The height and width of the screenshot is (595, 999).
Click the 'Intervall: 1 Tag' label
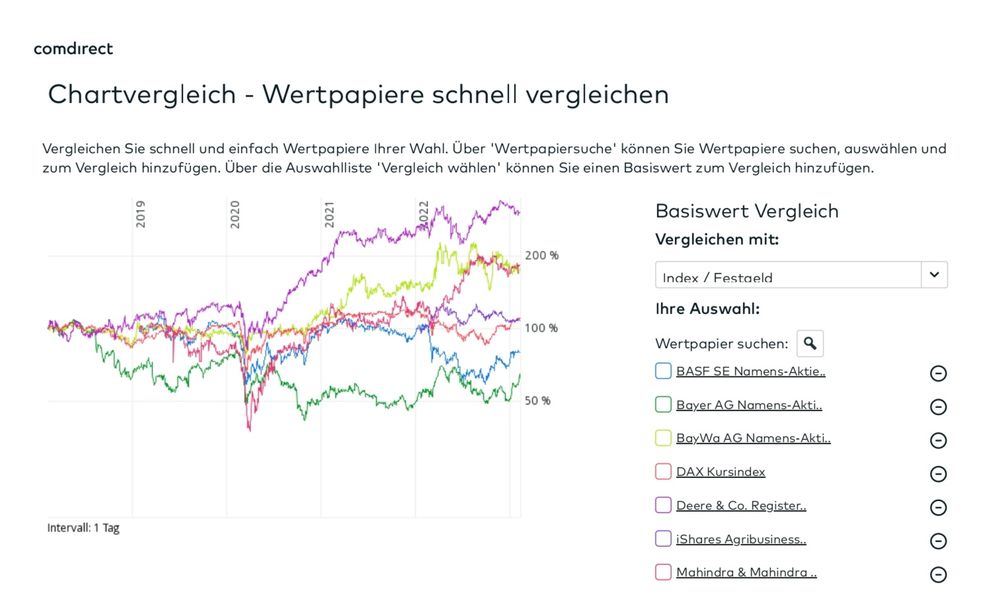tap(82, 527)
